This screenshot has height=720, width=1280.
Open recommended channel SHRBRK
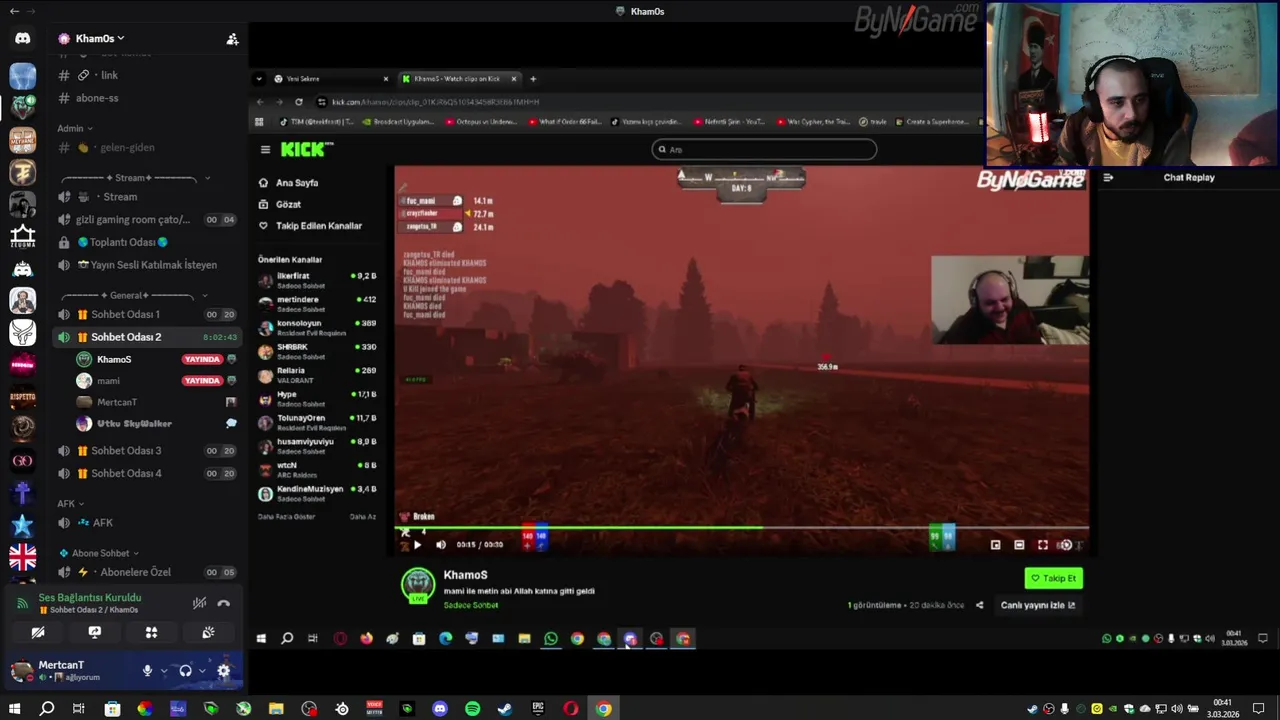tap(317, 351)
